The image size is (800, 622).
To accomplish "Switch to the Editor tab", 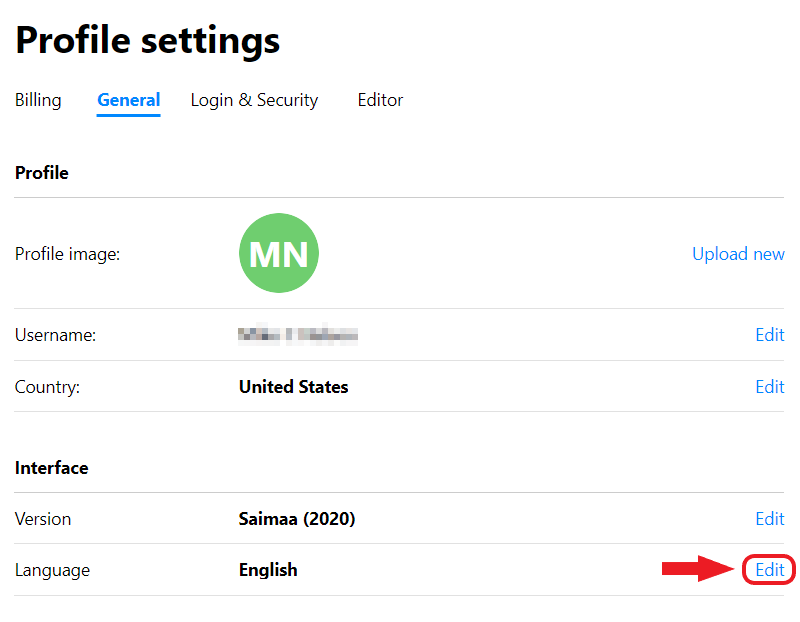I will tap(380, 100).
